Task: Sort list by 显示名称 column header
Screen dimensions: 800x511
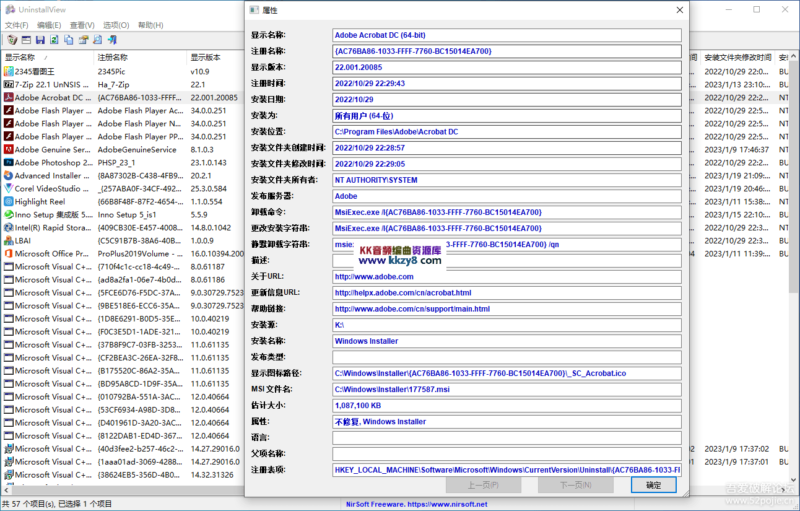Action: [x=48, y=57]
